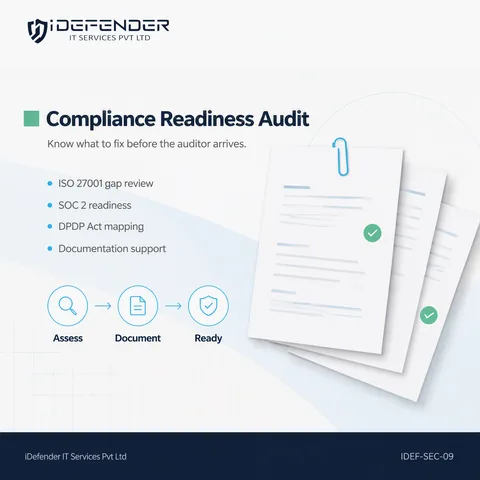480x480 pixels.
Task: Click the 'Ready' step label
Action: [x=208, y=338]
